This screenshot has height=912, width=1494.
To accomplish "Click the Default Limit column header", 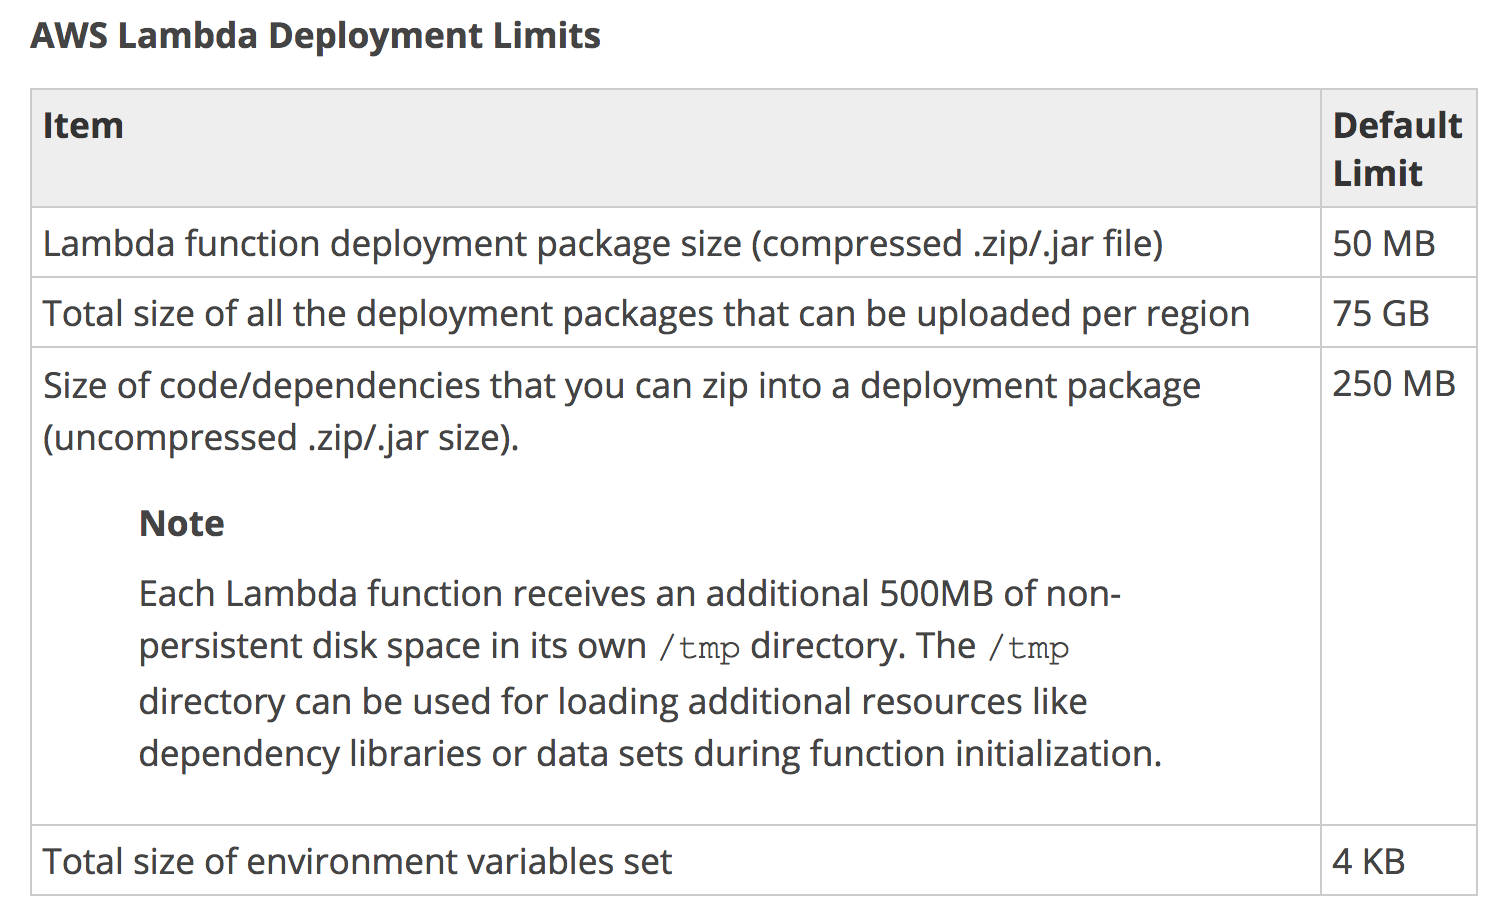I will pos(1396,149).
